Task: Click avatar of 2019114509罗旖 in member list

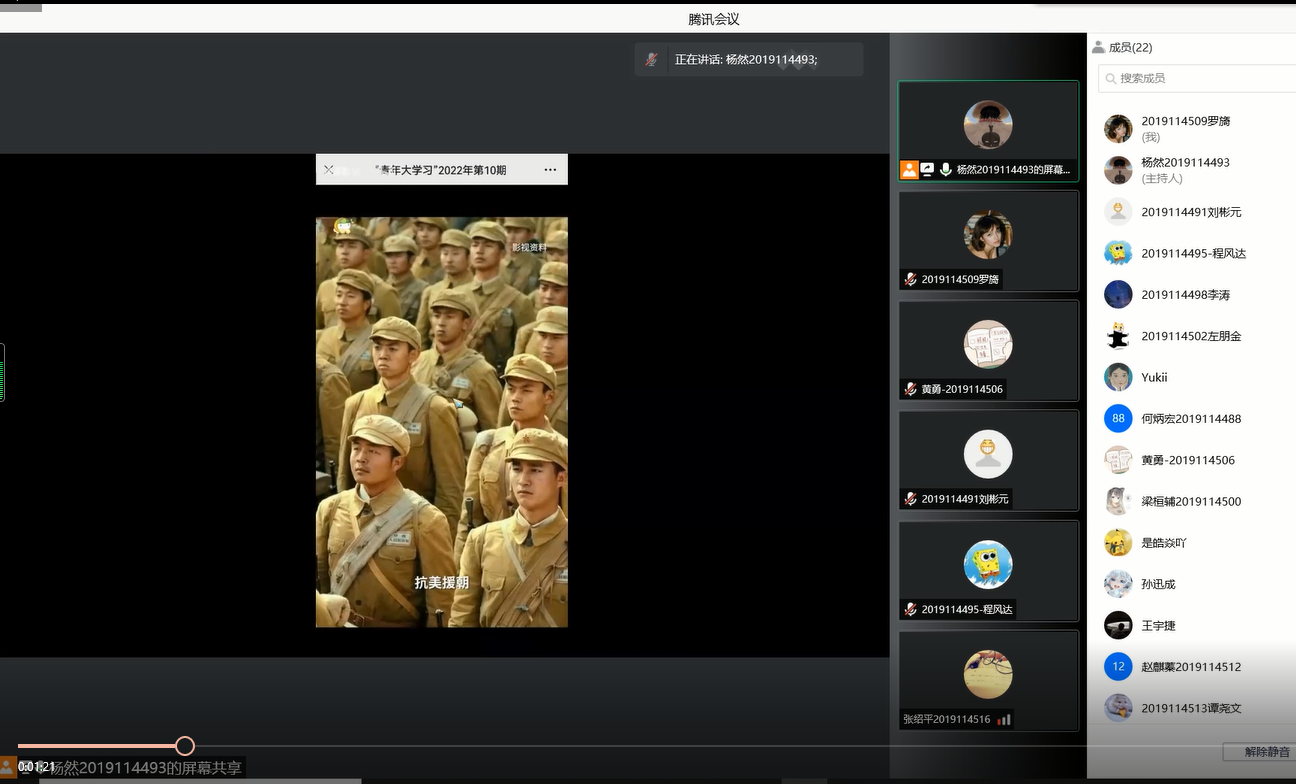Action: click(1118, 129)
